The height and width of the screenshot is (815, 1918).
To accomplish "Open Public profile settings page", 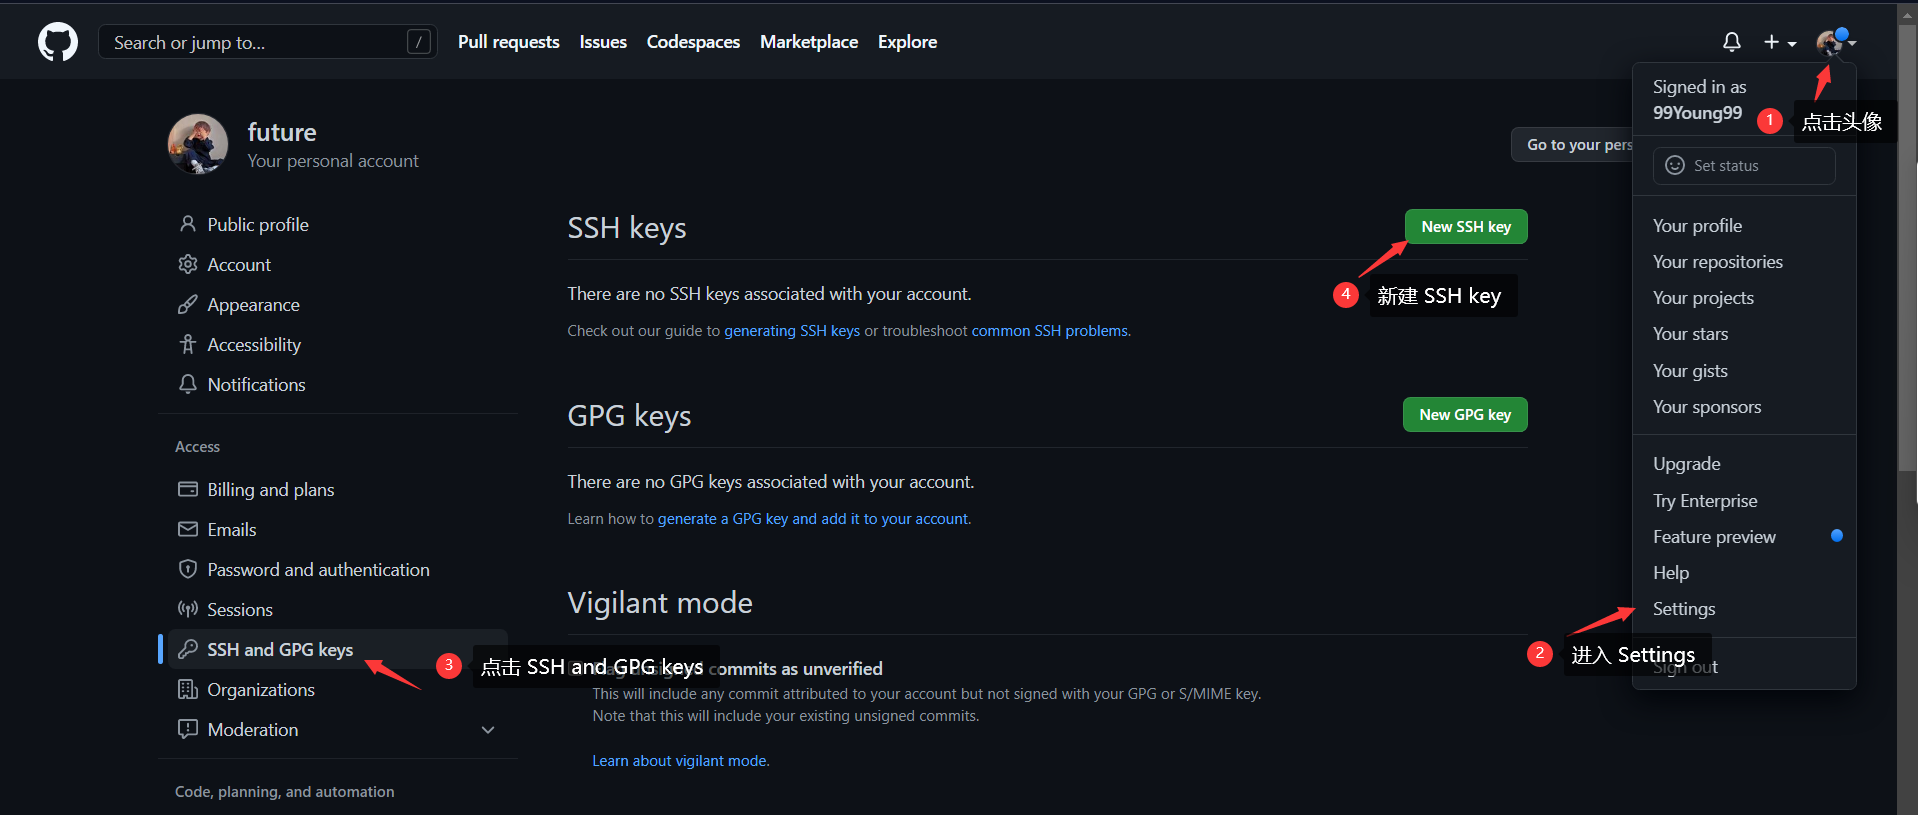I will pyautogui.click(x=258, y=224).
